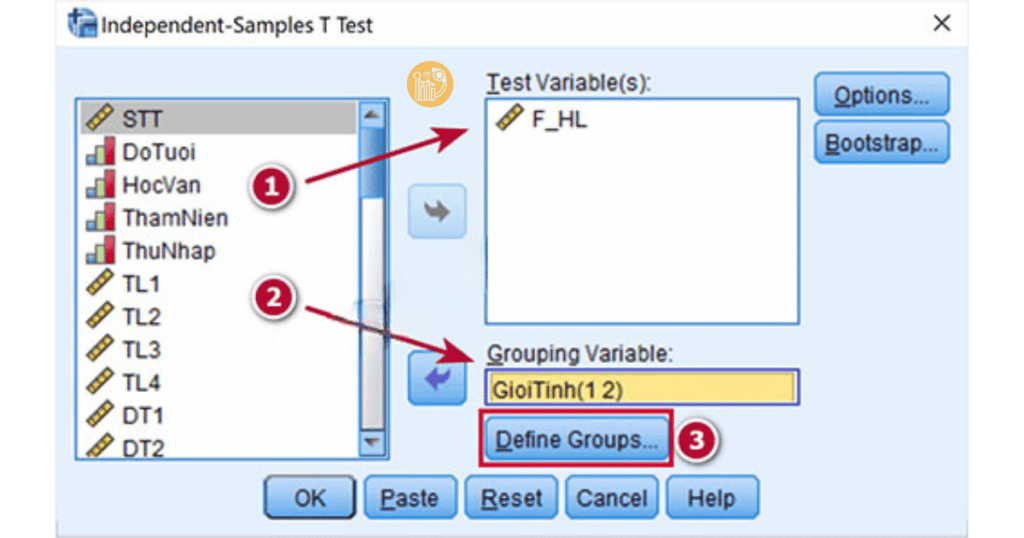This screenshot has height=538, width=1024.
Task: Open Help for this dialog
Action: (712, 498)
